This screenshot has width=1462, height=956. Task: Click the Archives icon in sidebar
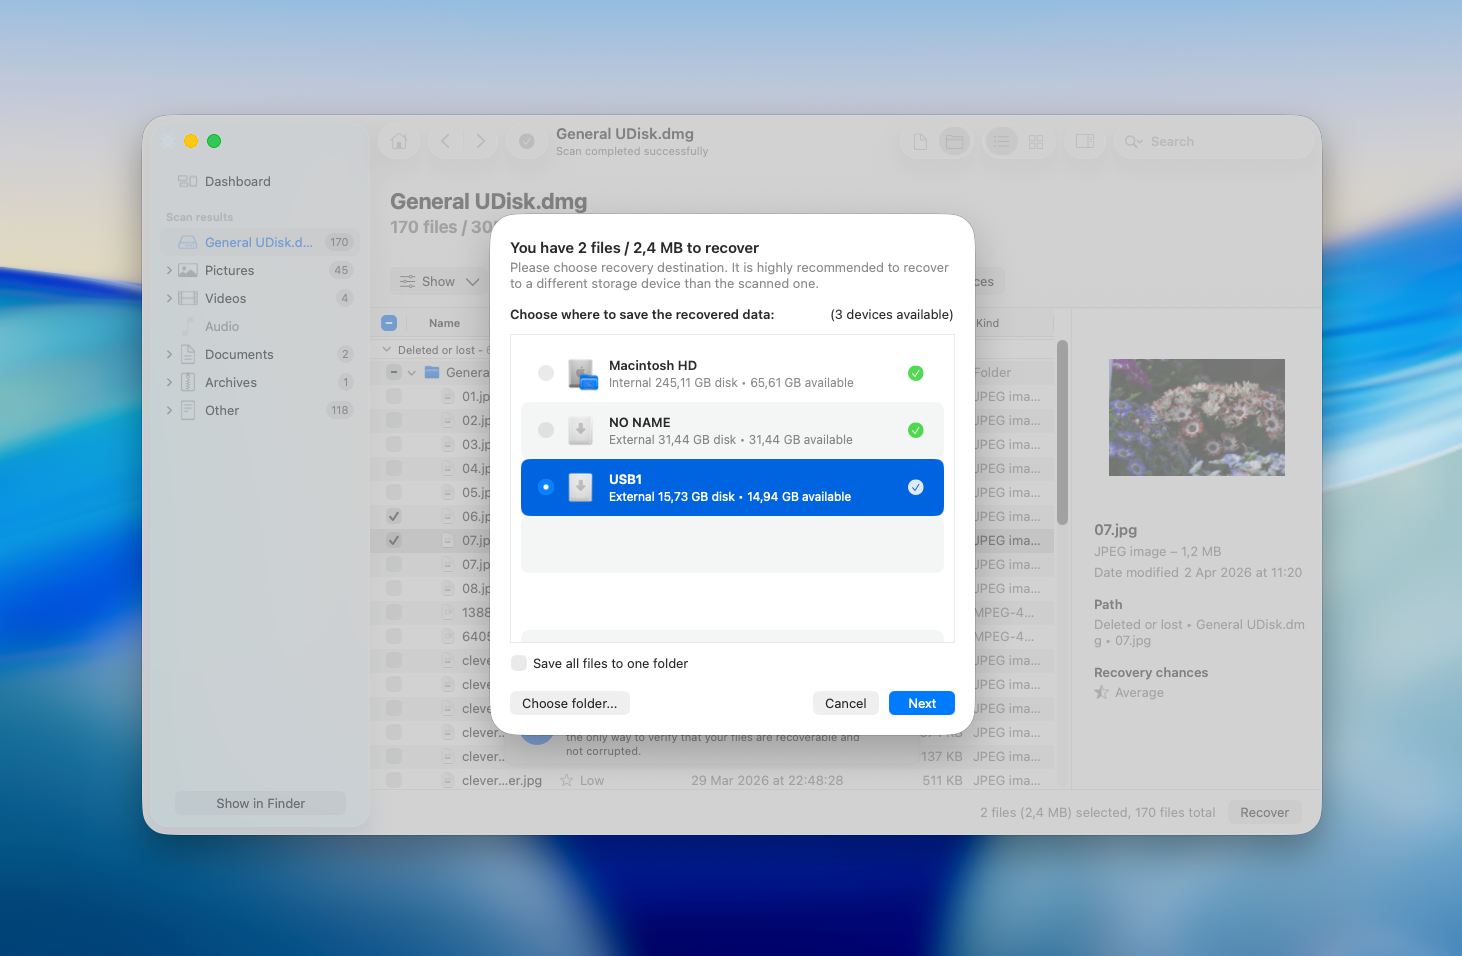188,382
